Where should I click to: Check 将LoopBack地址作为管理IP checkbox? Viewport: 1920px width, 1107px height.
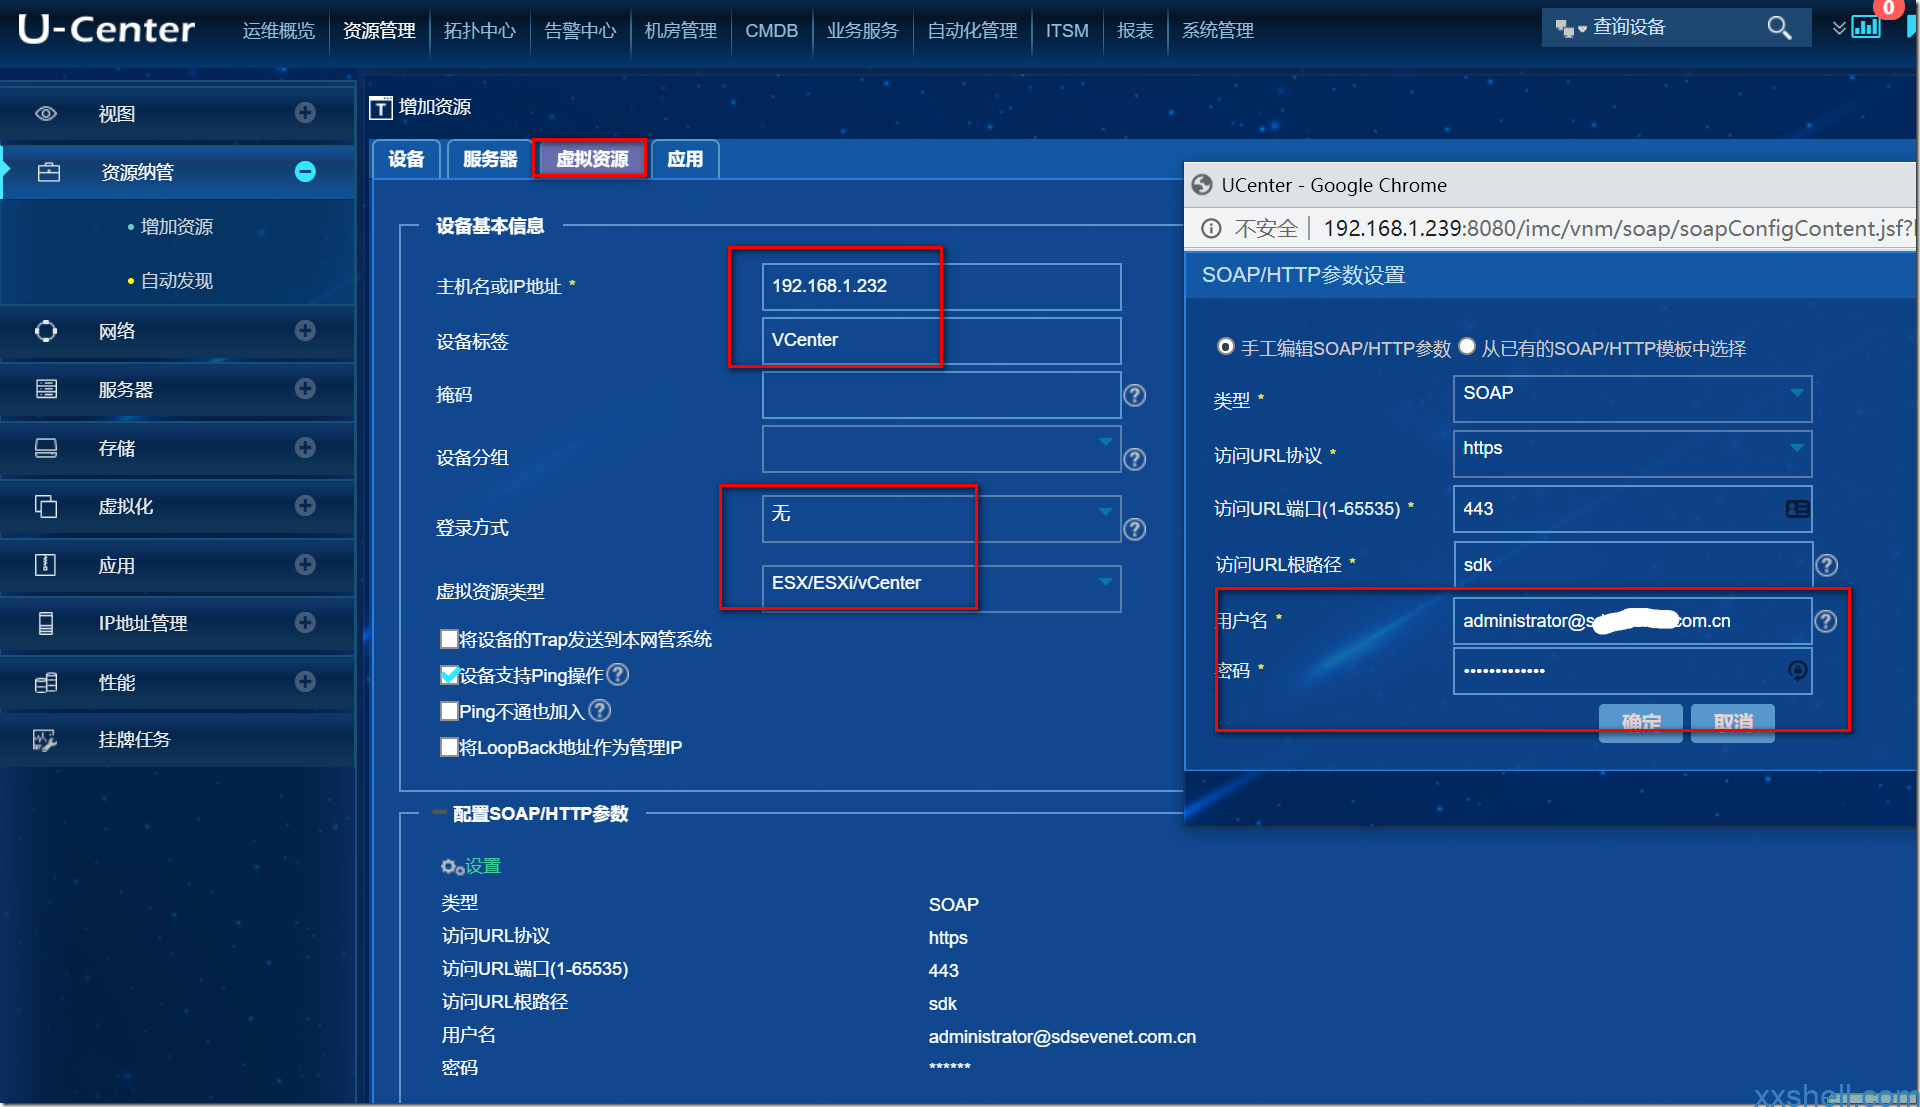[449, 747]
